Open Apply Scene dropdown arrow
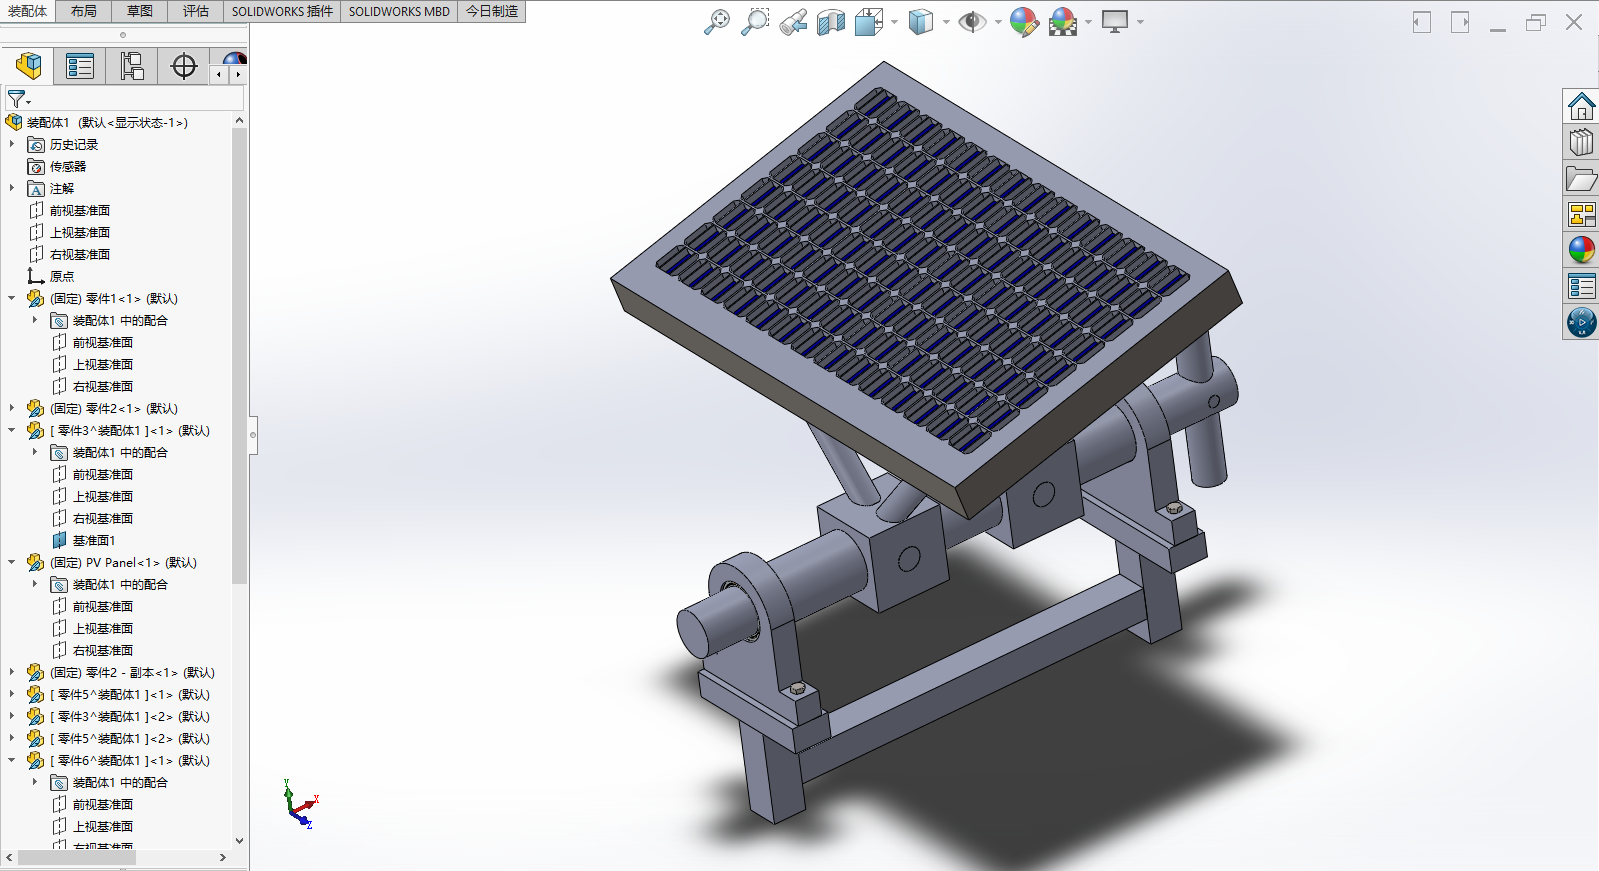1599x871 pixels. (1088, 22)
